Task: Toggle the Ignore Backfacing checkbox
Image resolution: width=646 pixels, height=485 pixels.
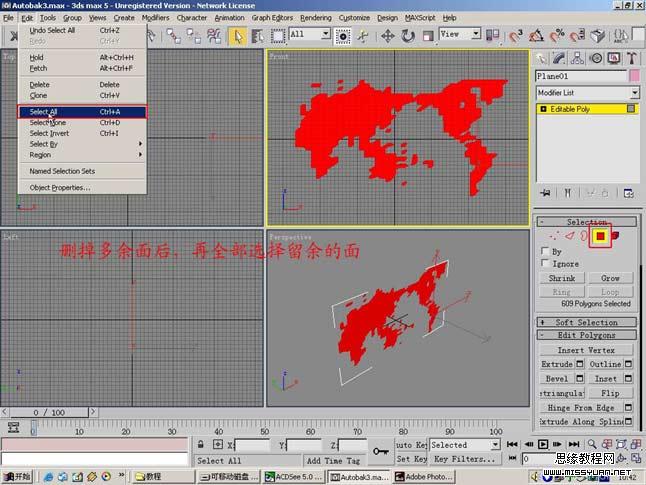Action: point(544,264)
